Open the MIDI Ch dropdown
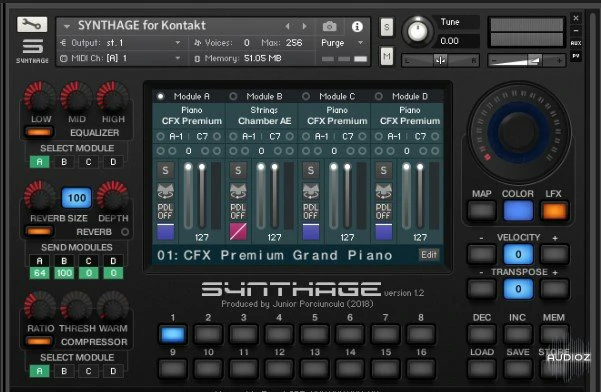 coord(120,58)
